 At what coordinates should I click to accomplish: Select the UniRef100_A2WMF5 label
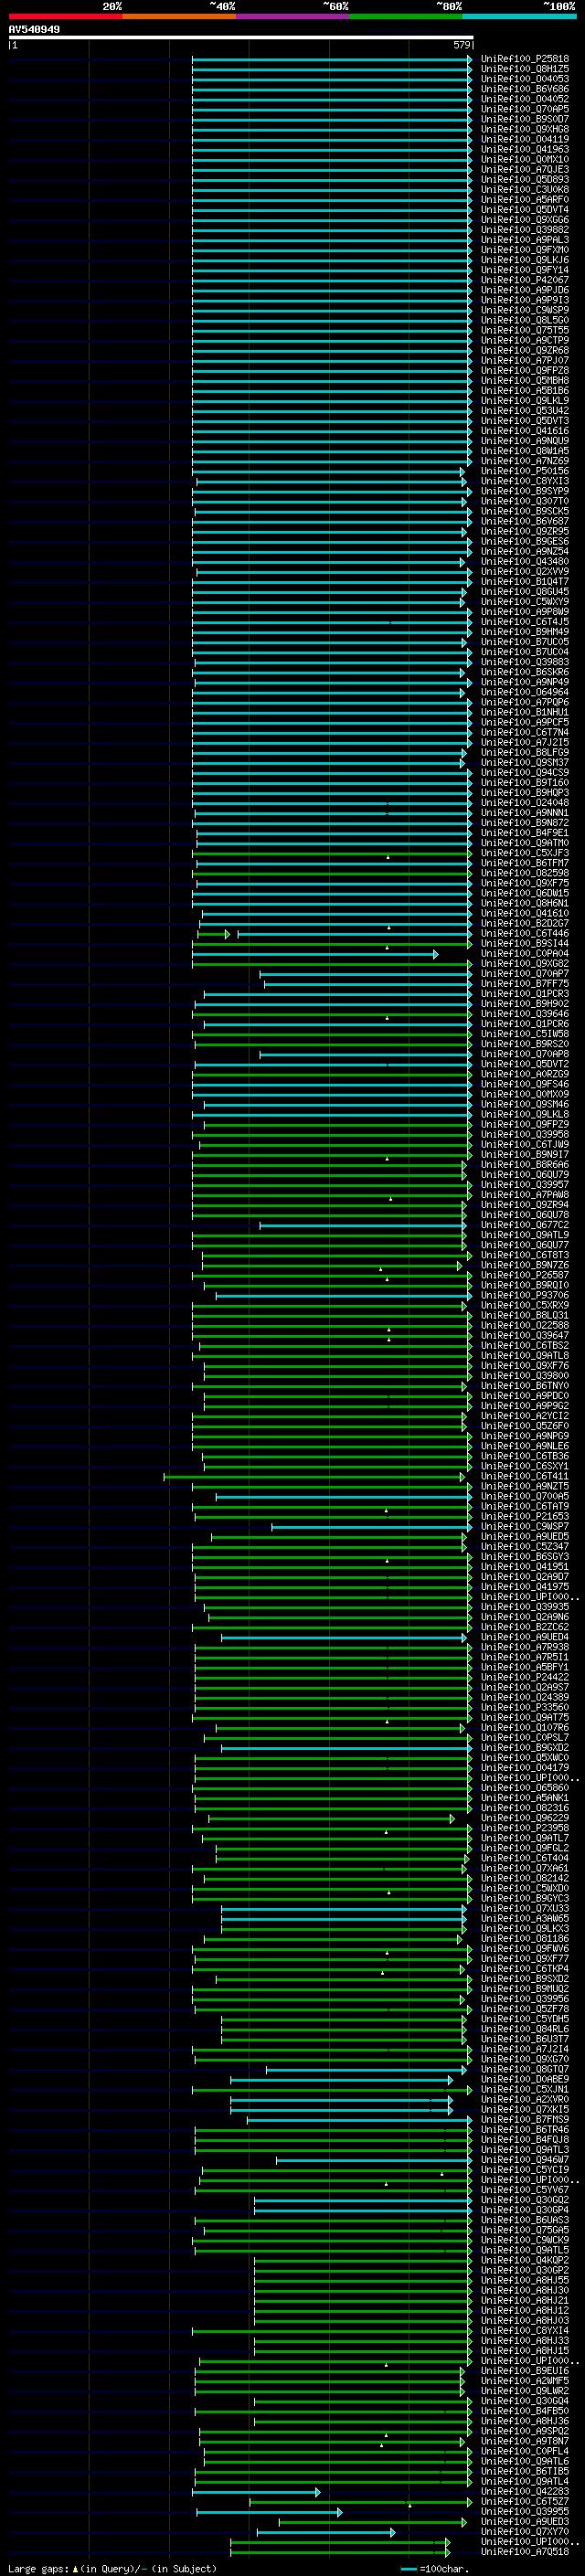[525, 2381]
